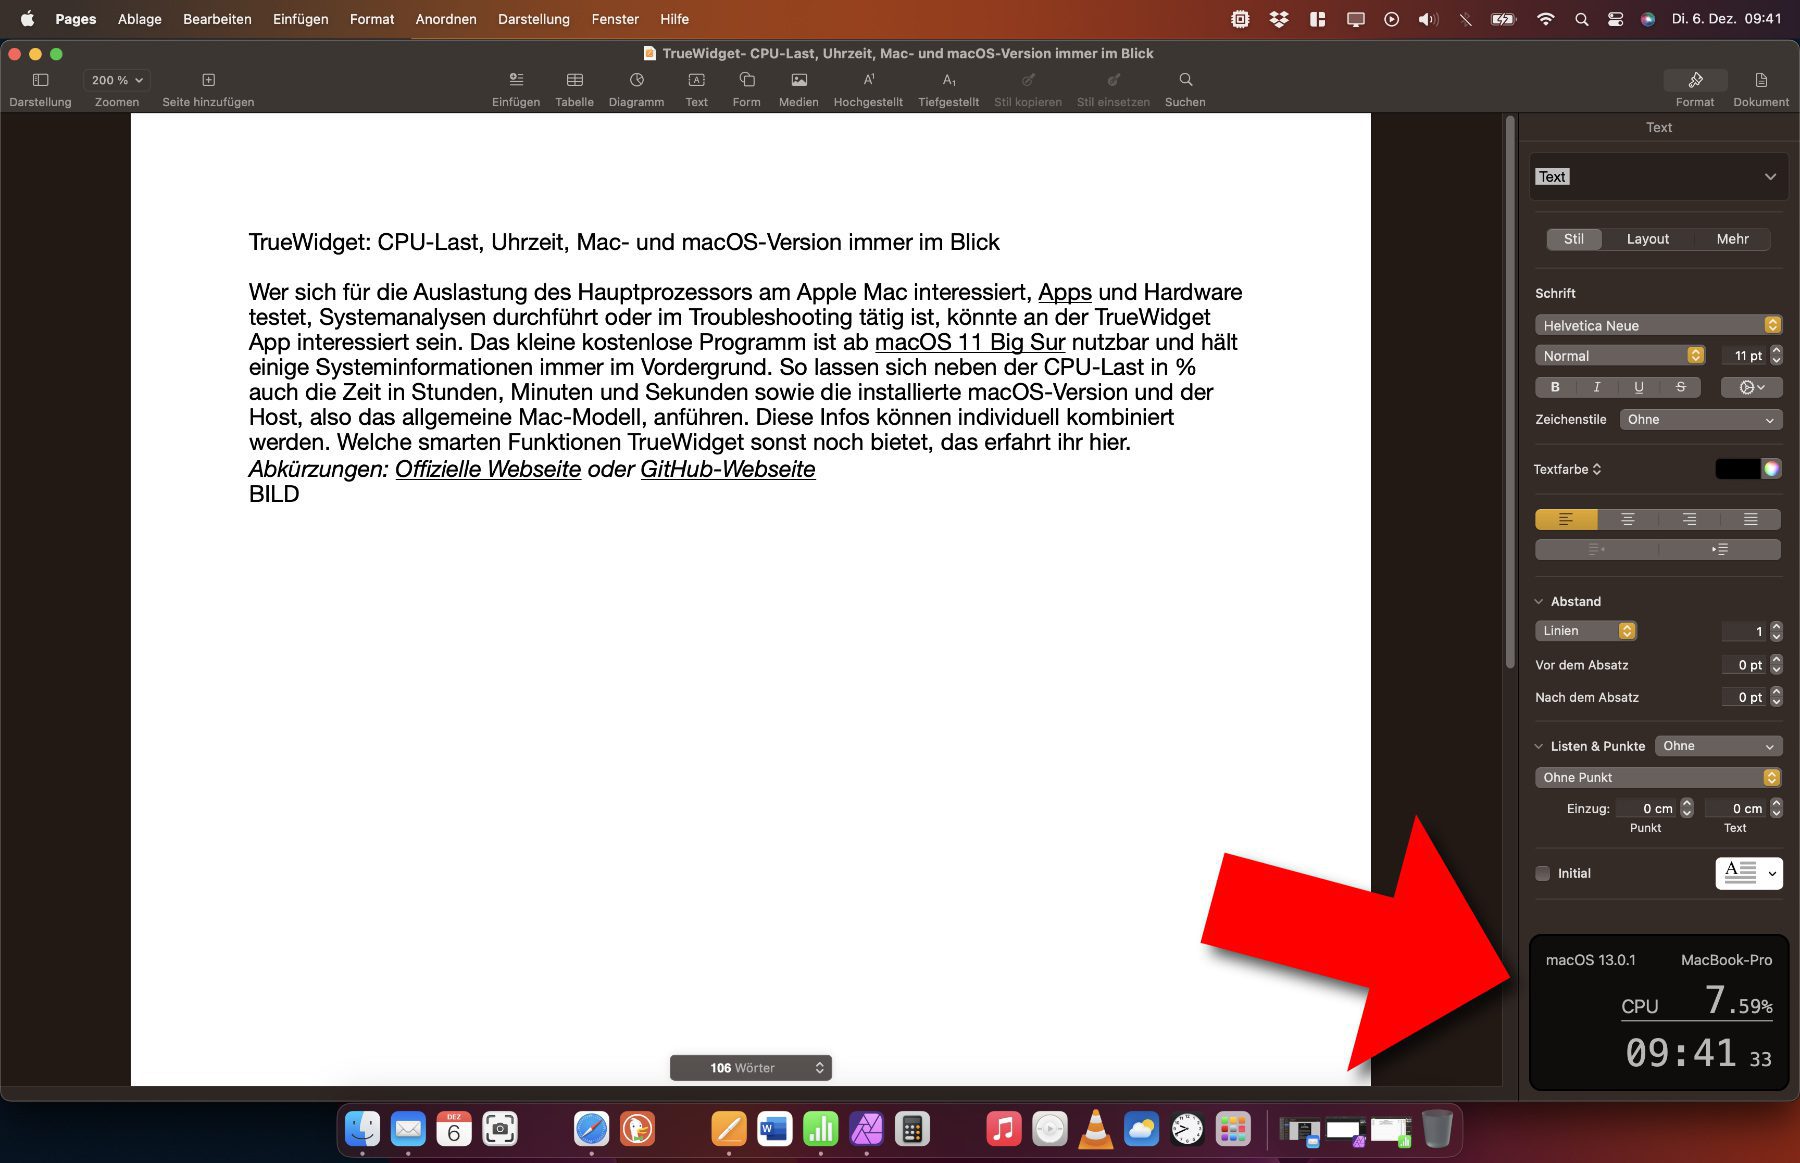Screen dimensions: 1800x1163
Task: Justify the text alignment
Action: point(1750,519)
